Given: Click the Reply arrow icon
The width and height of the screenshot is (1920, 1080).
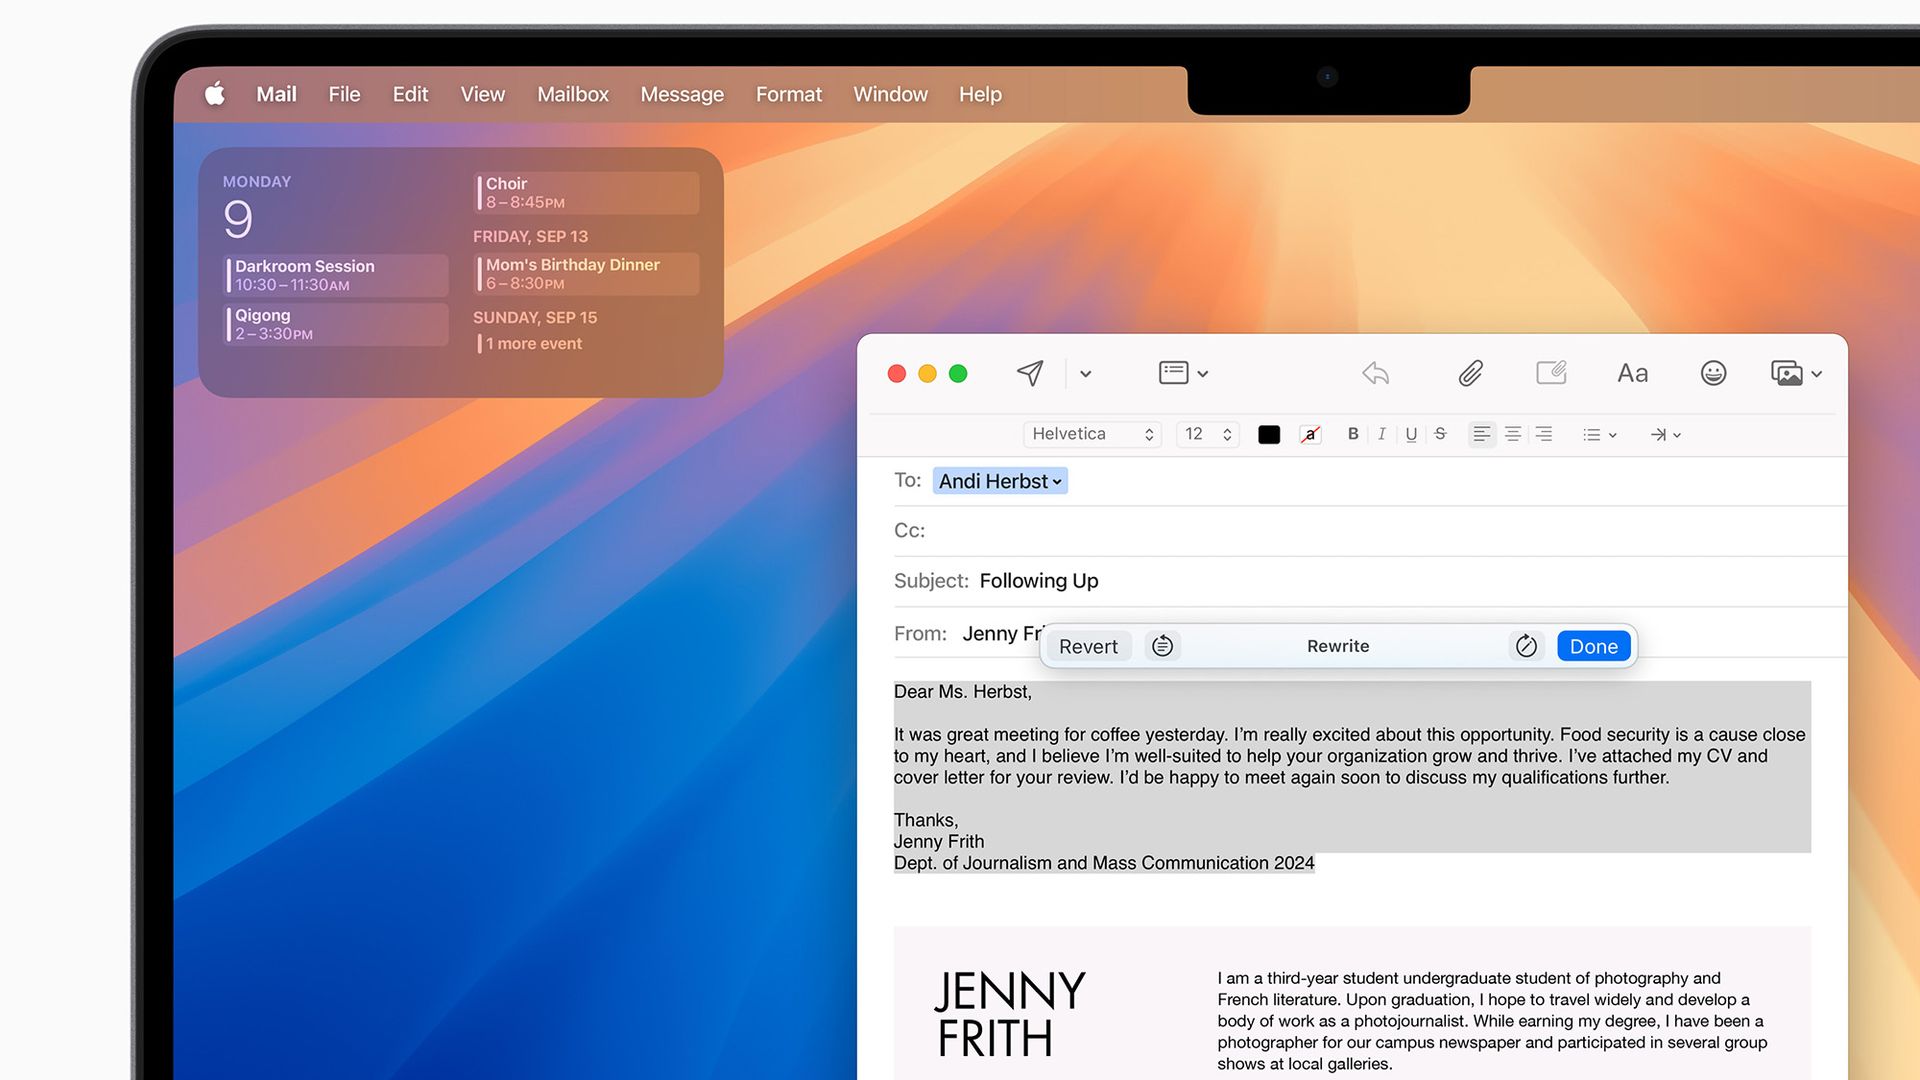Looking at the screenshot, I should 1376,373.
